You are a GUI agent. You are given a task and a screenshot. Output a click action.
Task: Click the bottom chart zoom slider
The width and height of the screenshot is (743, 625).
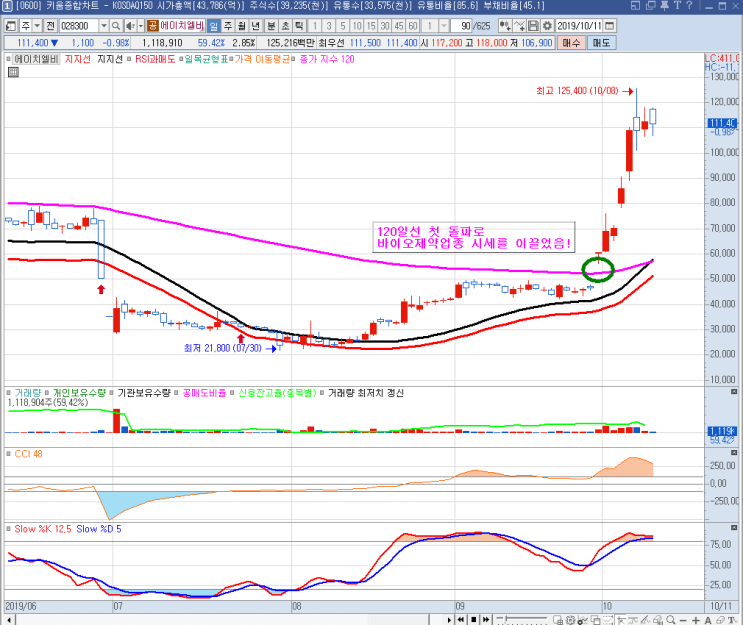521,619
